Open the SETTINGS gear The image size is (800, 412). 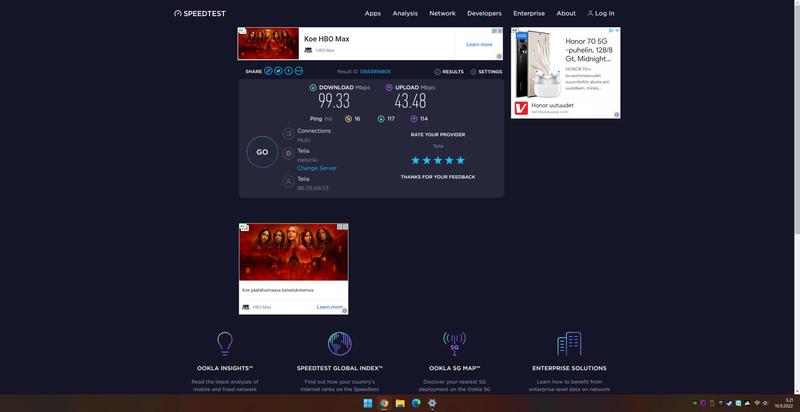click(x=485, y=72)
